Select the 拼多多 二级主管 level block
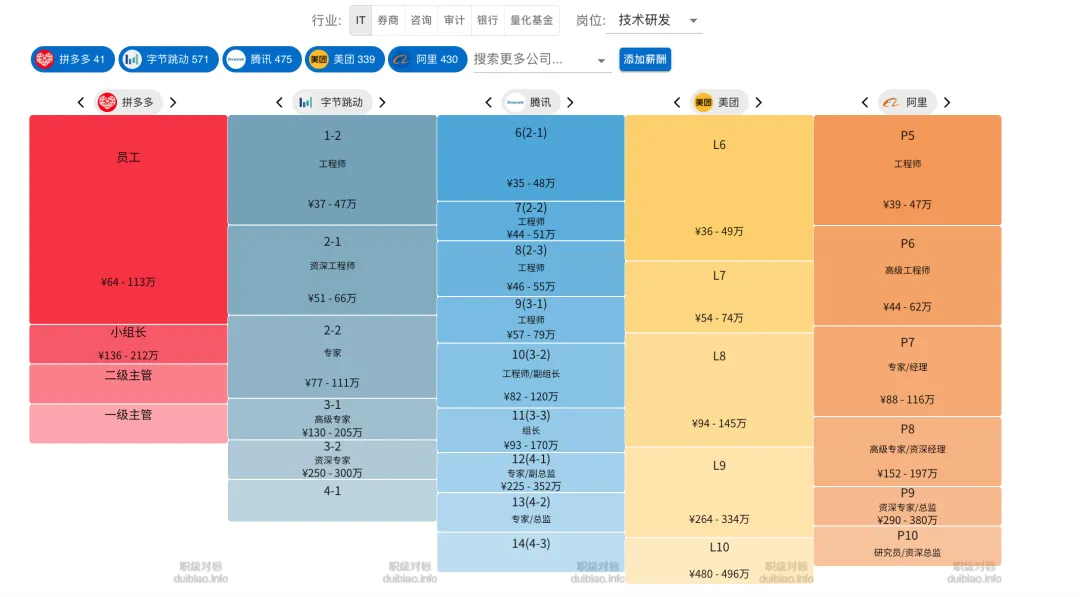 128,384
